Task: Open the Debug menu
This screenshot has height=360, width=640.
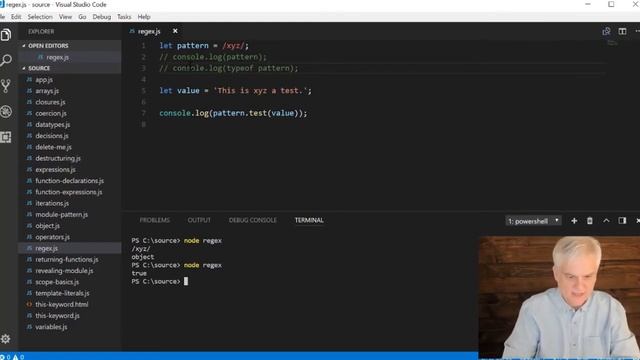Action: coord(102,17)
